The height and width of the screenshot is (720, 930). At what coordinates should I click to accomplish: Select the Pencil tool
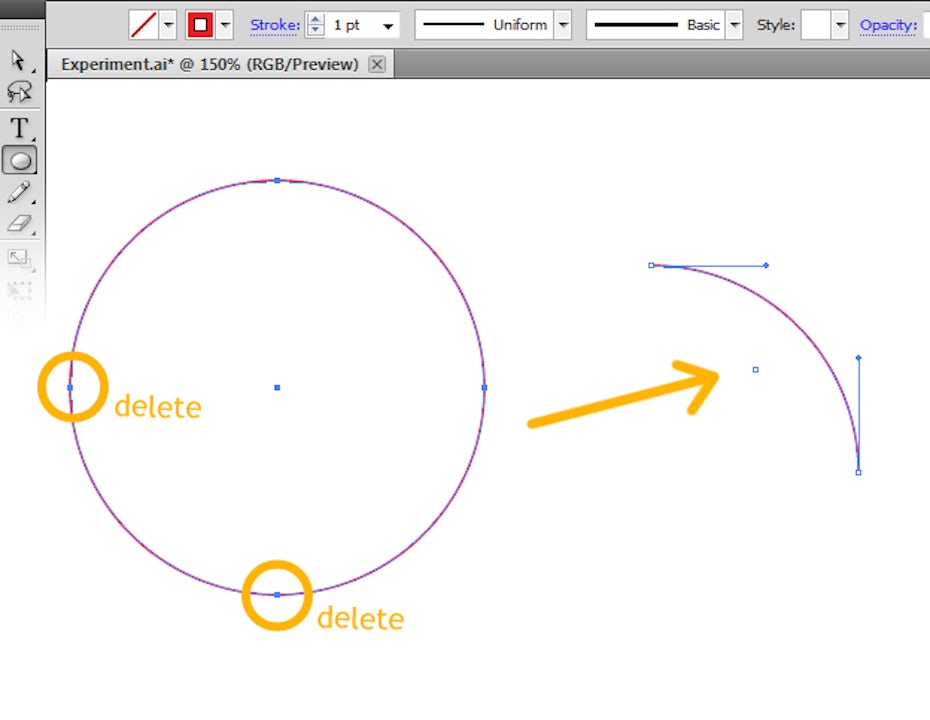(x=19, y=192)
